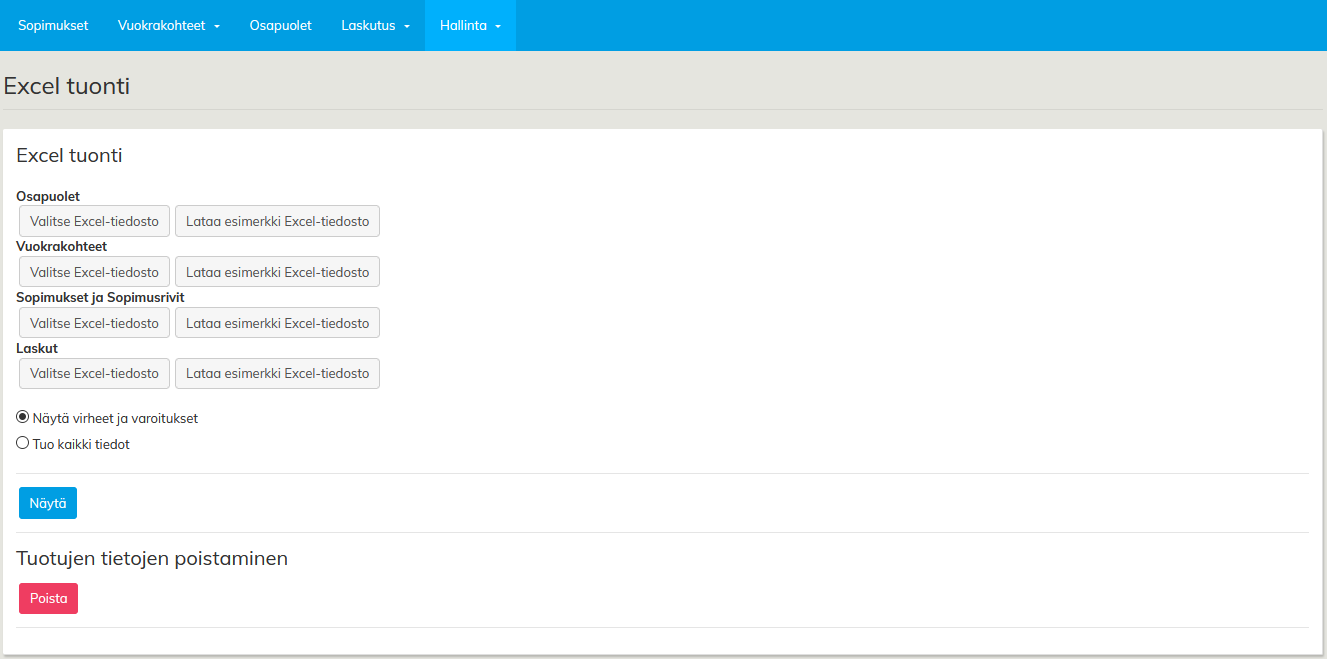The height and width of the screenshot is (659, 1327).
Task: Expand the Vuokrakohteet dropdown menu
Action: coord(168,25)
